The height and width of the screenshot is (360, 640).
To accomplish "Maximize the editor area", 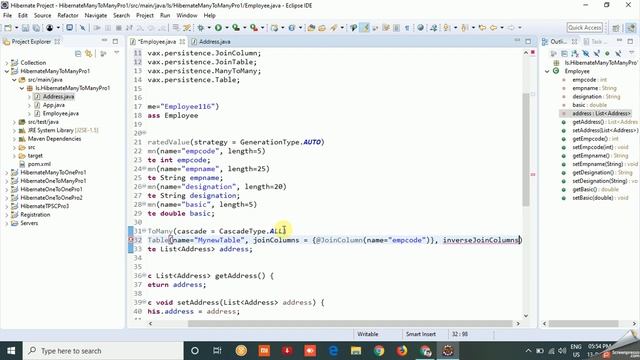I will pyautogui.click(x=528, y=41).
